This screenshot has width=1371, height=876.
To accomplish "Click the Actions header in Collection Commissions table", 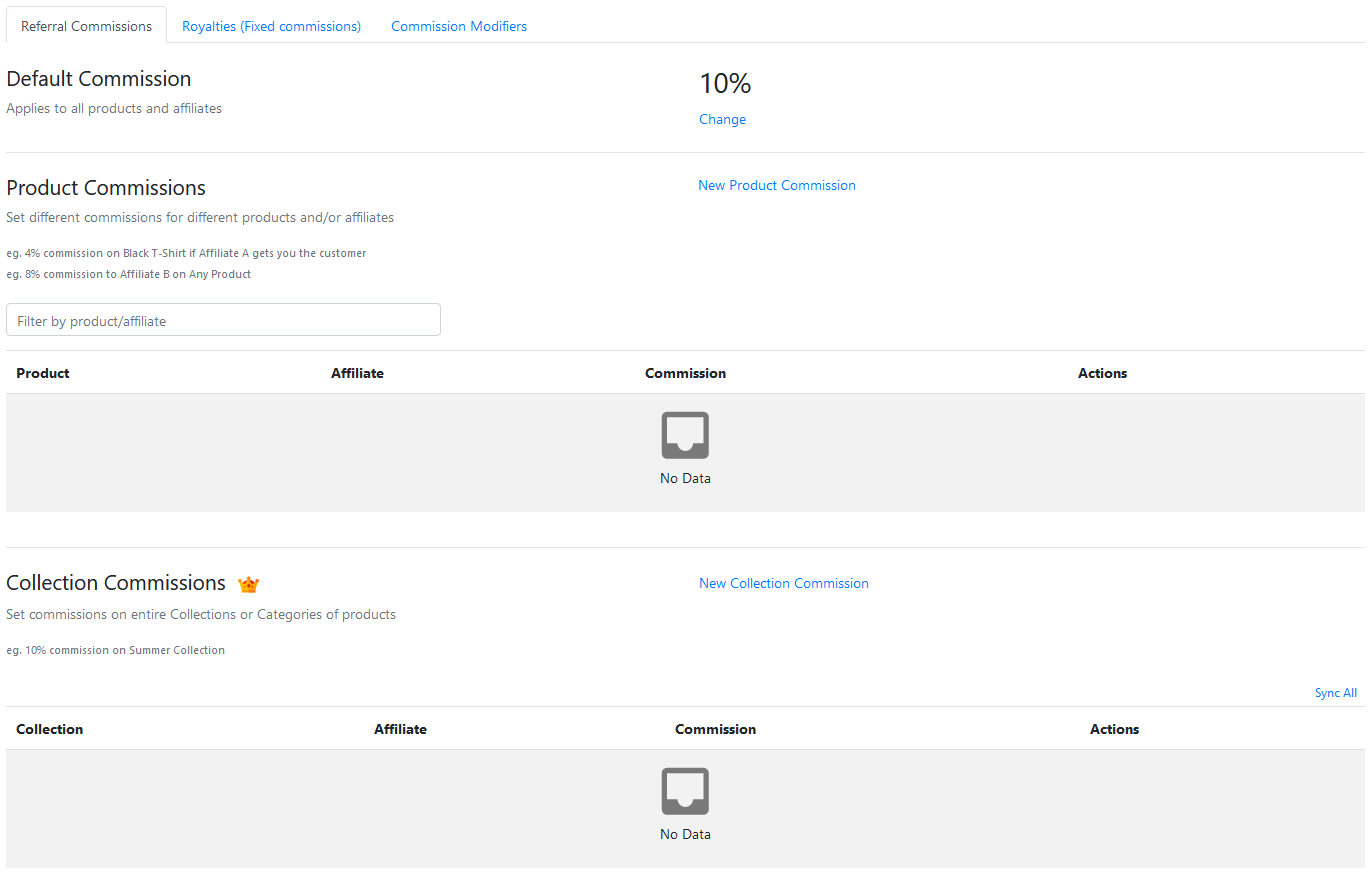I will pyautogui.click(x=1114, y=729).
